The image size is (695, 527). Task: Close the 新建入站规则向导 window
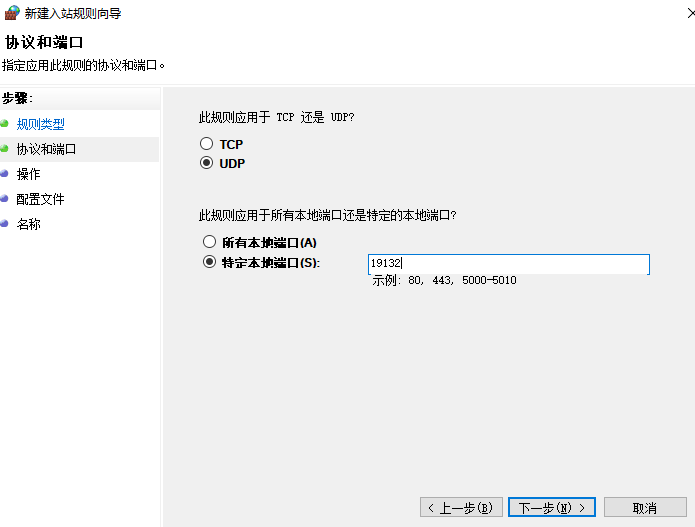pos(691,13)
